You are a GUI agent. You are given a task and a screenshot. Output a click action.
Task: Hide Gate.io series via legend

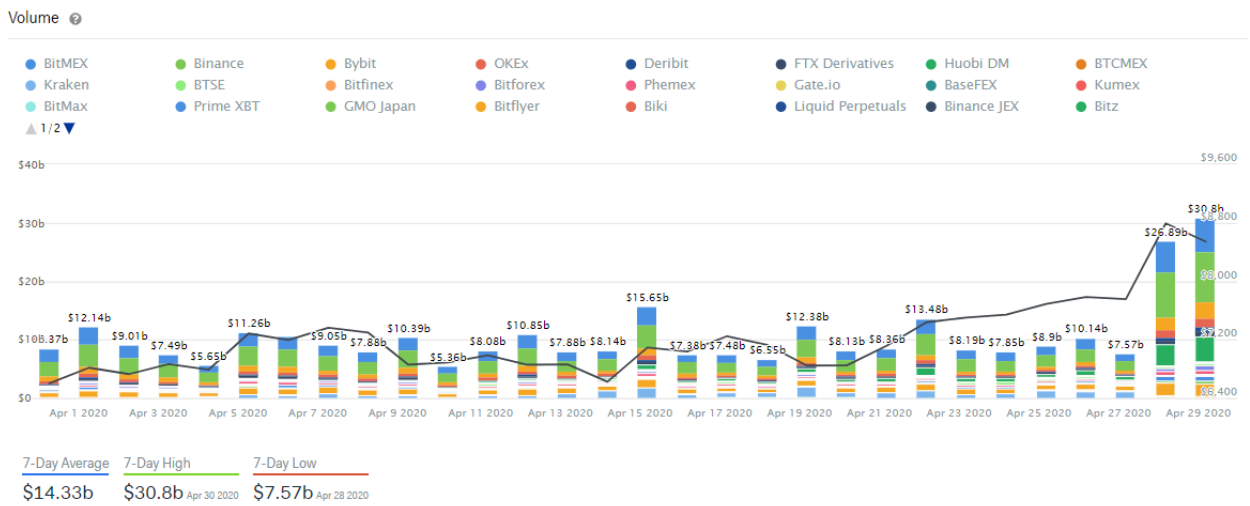pos(808,85)
